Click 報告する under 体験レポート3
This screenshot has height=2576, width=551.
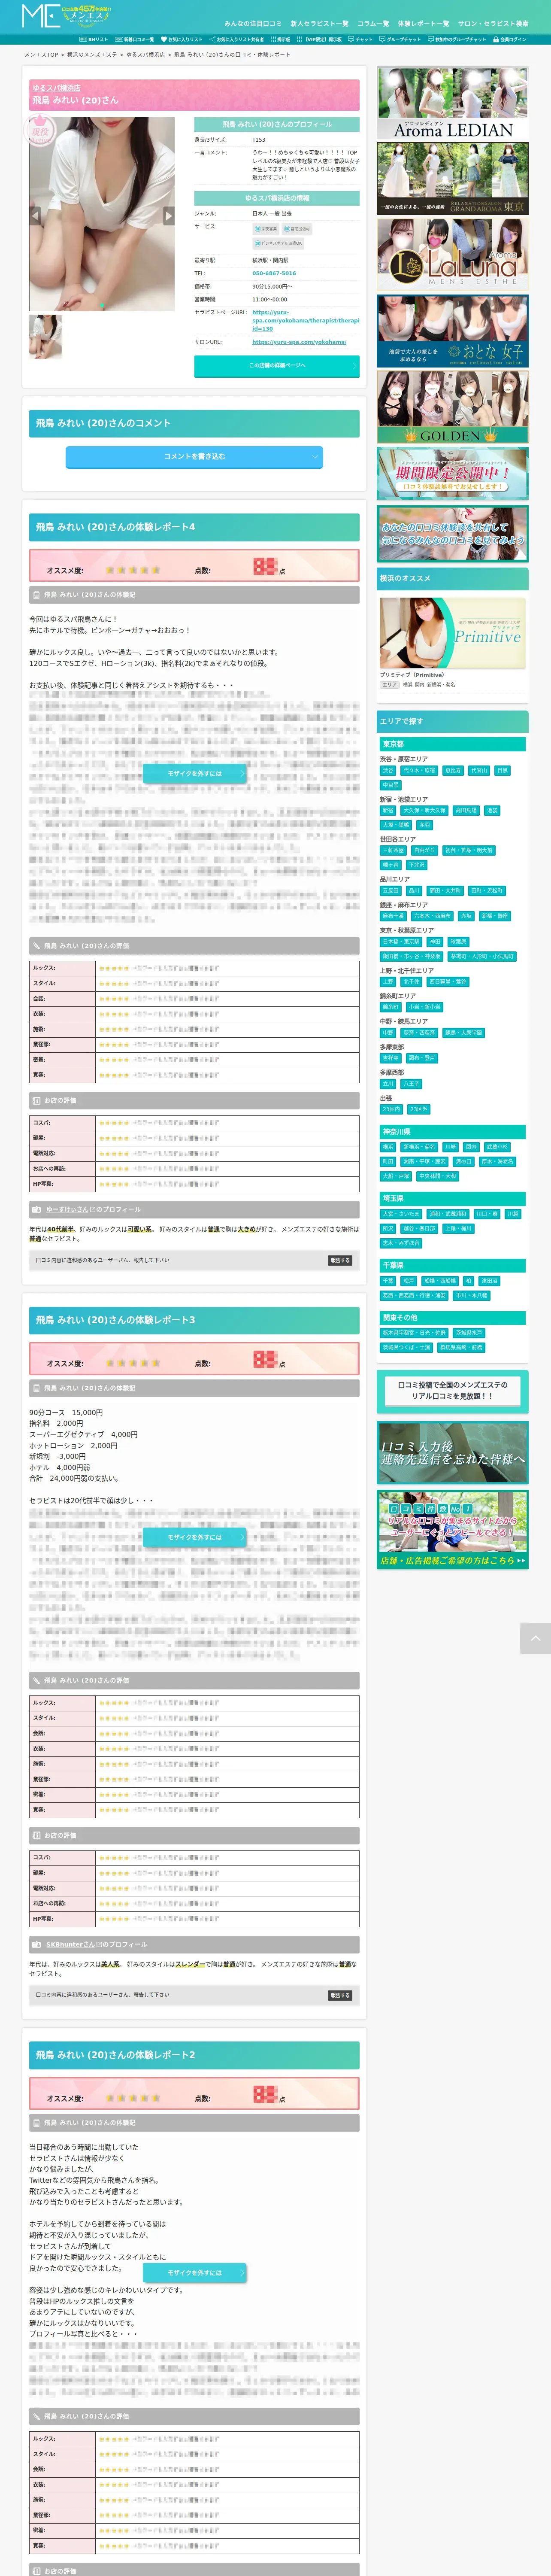[340, 1995]
